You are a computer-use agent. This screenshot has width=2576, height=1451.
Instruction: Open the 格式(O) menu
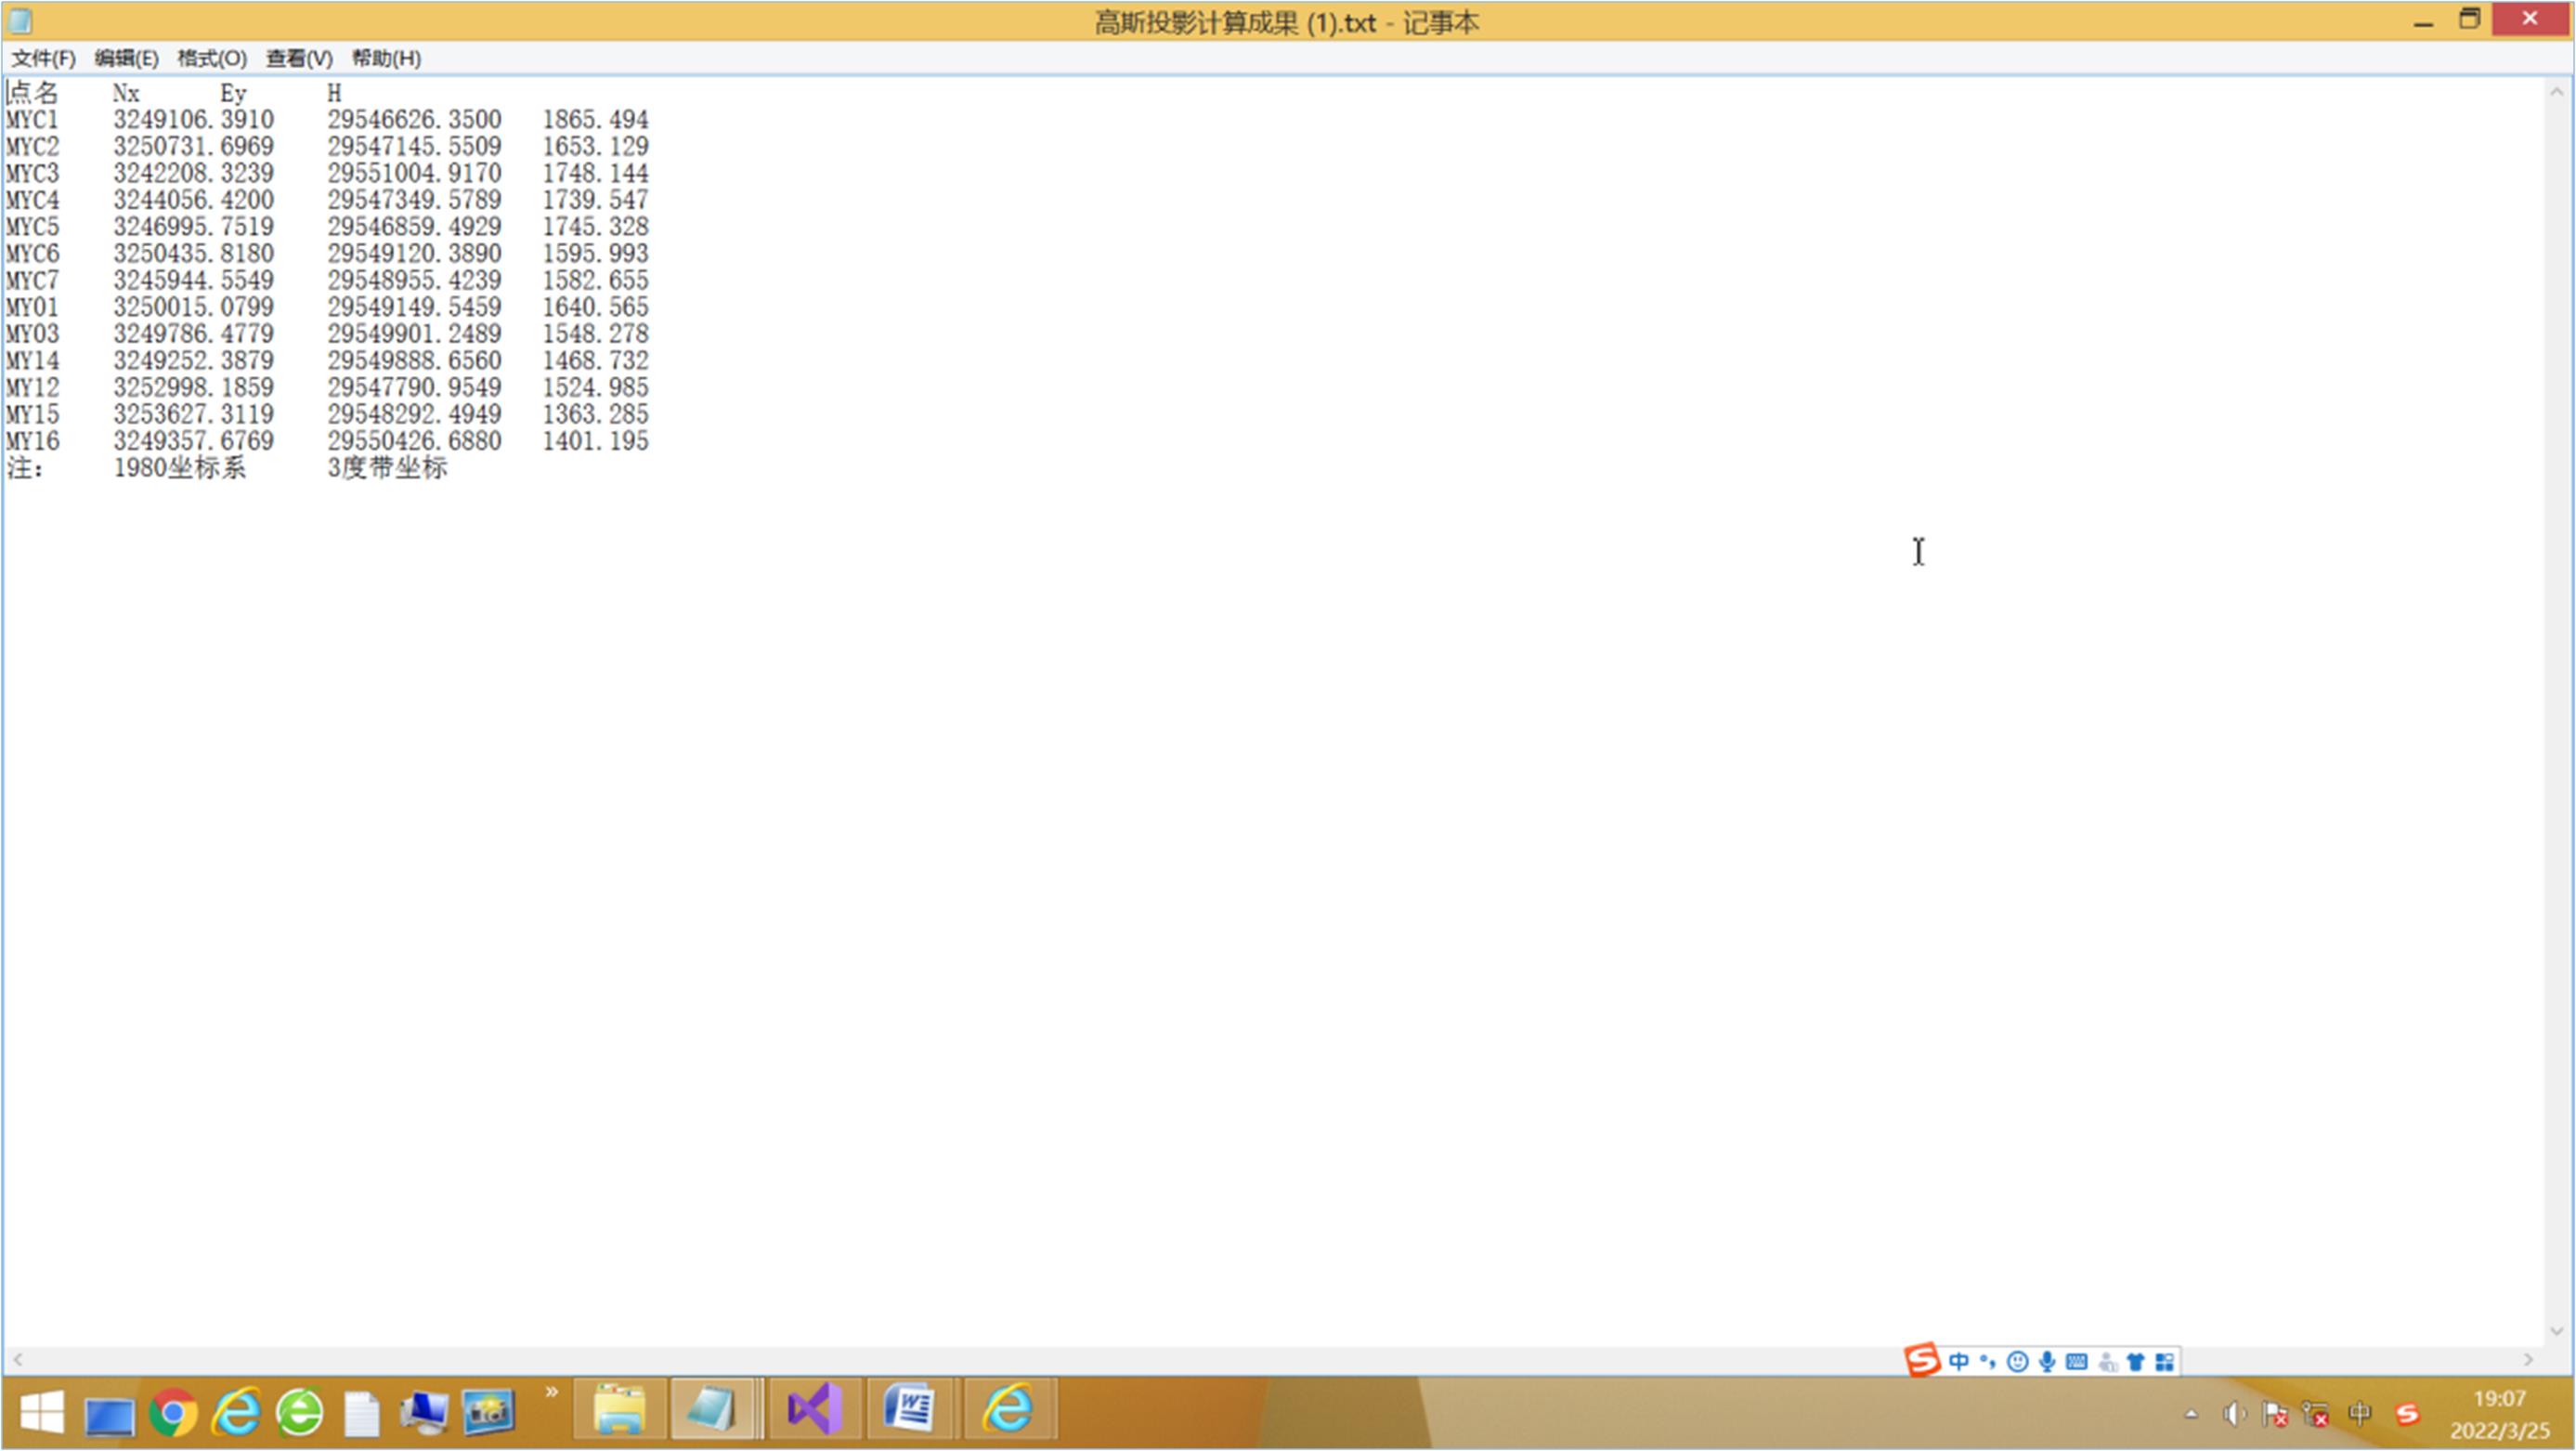tap(212, 58)
